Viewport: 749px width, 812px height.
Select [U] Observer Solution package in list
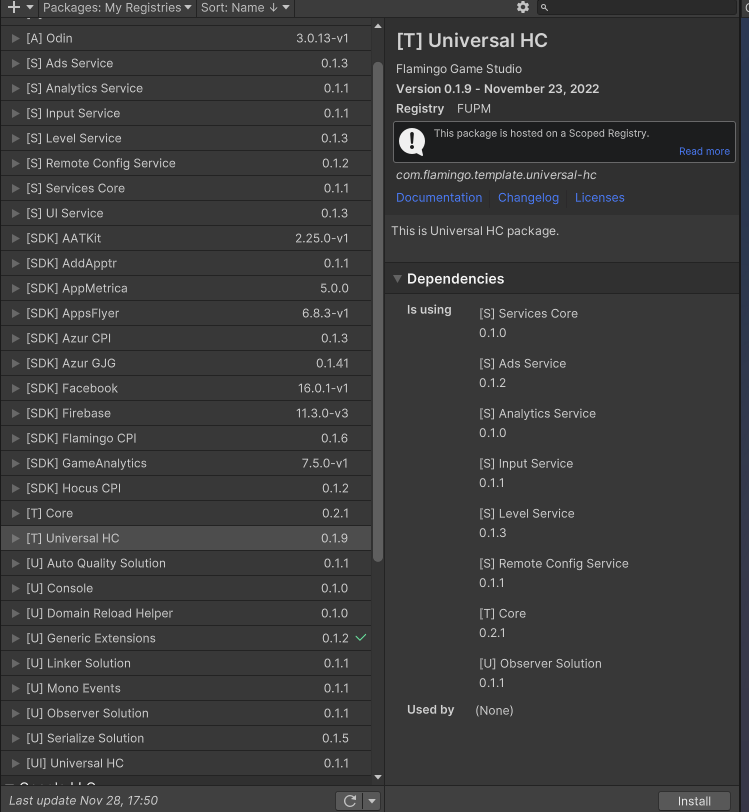point(186,713)
